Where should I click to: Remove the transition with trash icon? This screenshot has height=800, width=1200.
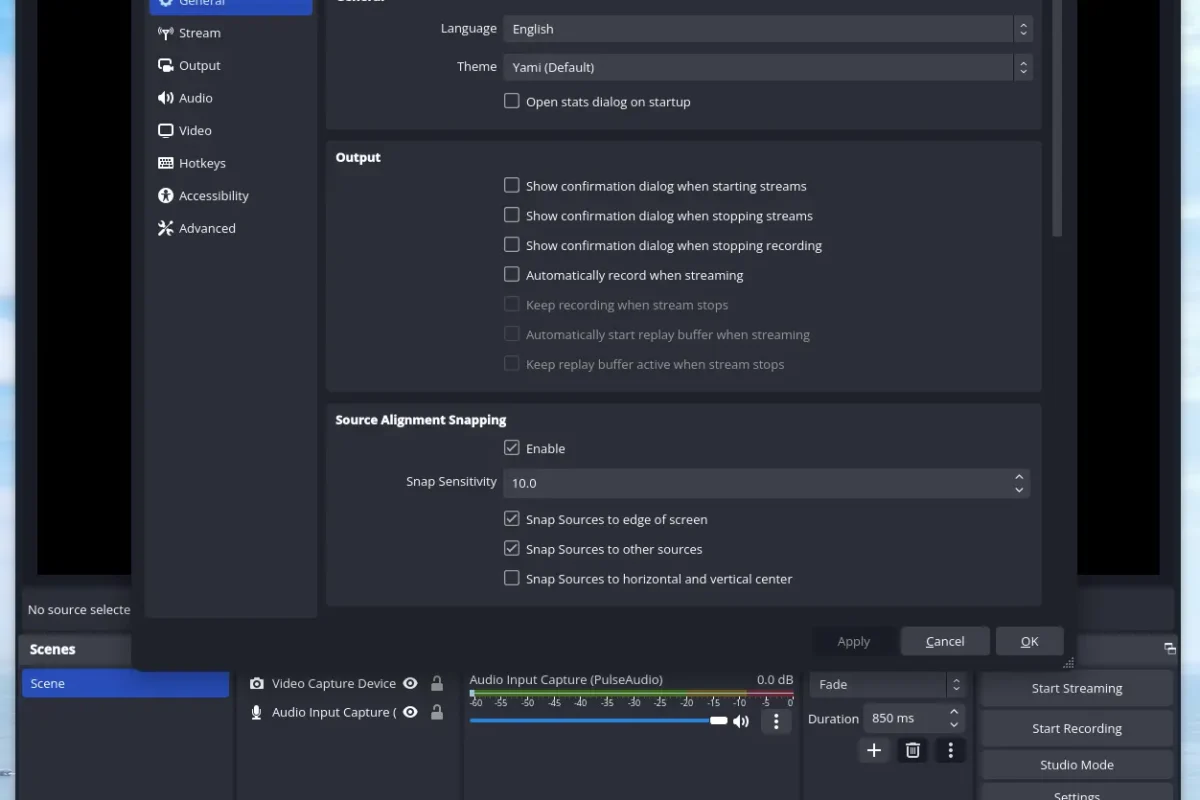click(912, 750)
